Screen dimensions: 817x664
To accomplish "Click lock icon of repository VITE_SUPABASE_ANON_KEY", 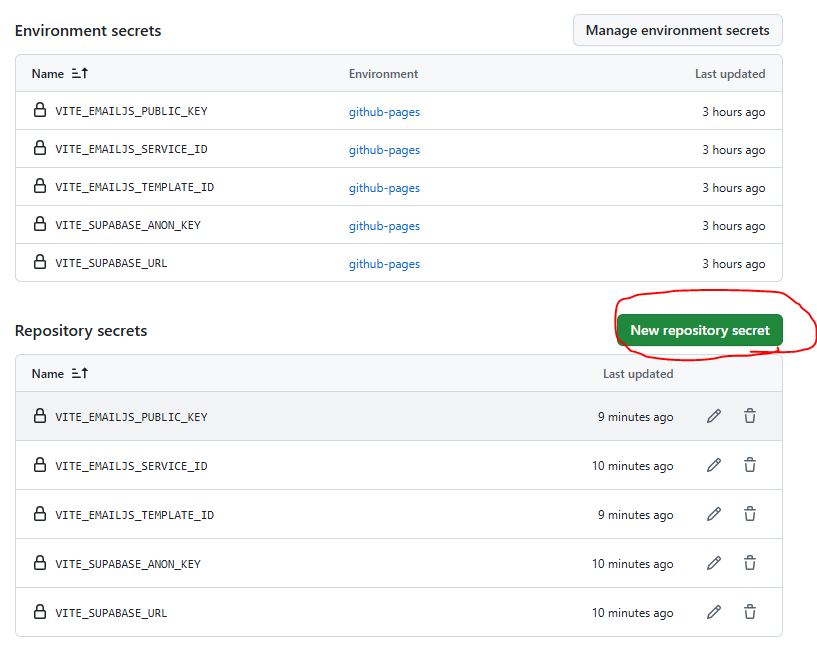I will pyautogui.click(x=40, y=563).
